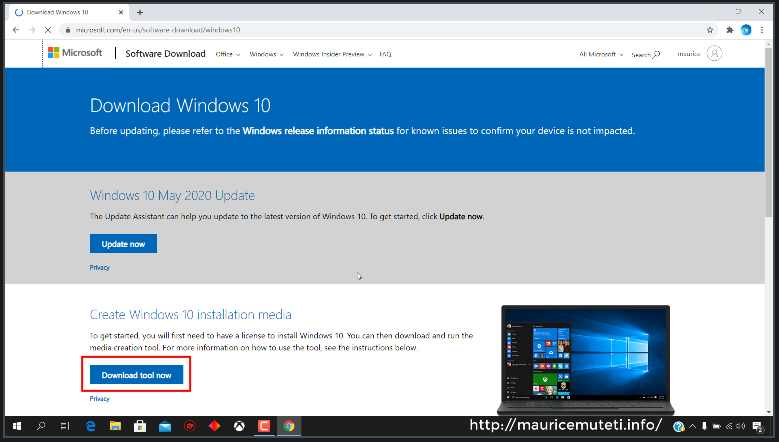Open the Microsoft site search
779x442 pixels.
pos(645,54)
